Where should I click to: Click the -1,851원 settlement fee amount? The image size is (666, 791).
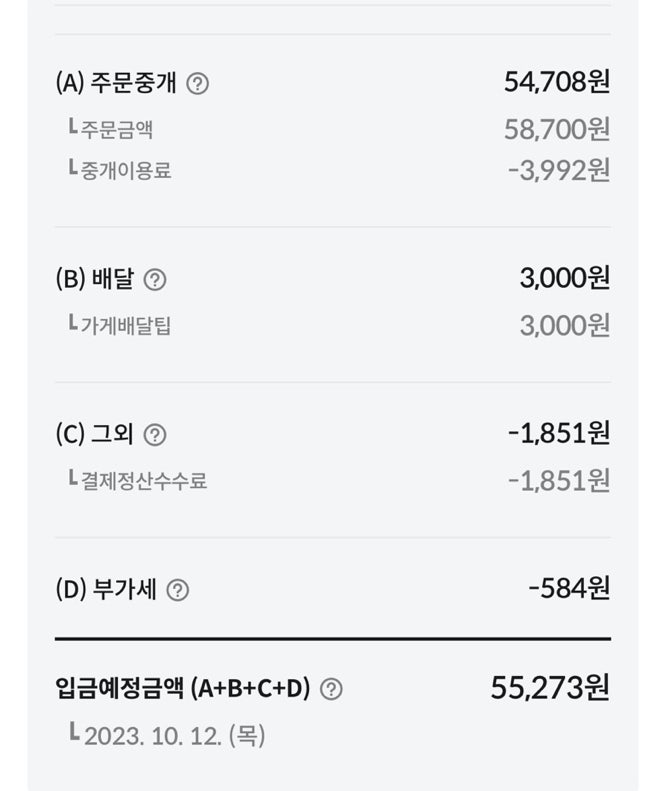click(x=558, y=480)
